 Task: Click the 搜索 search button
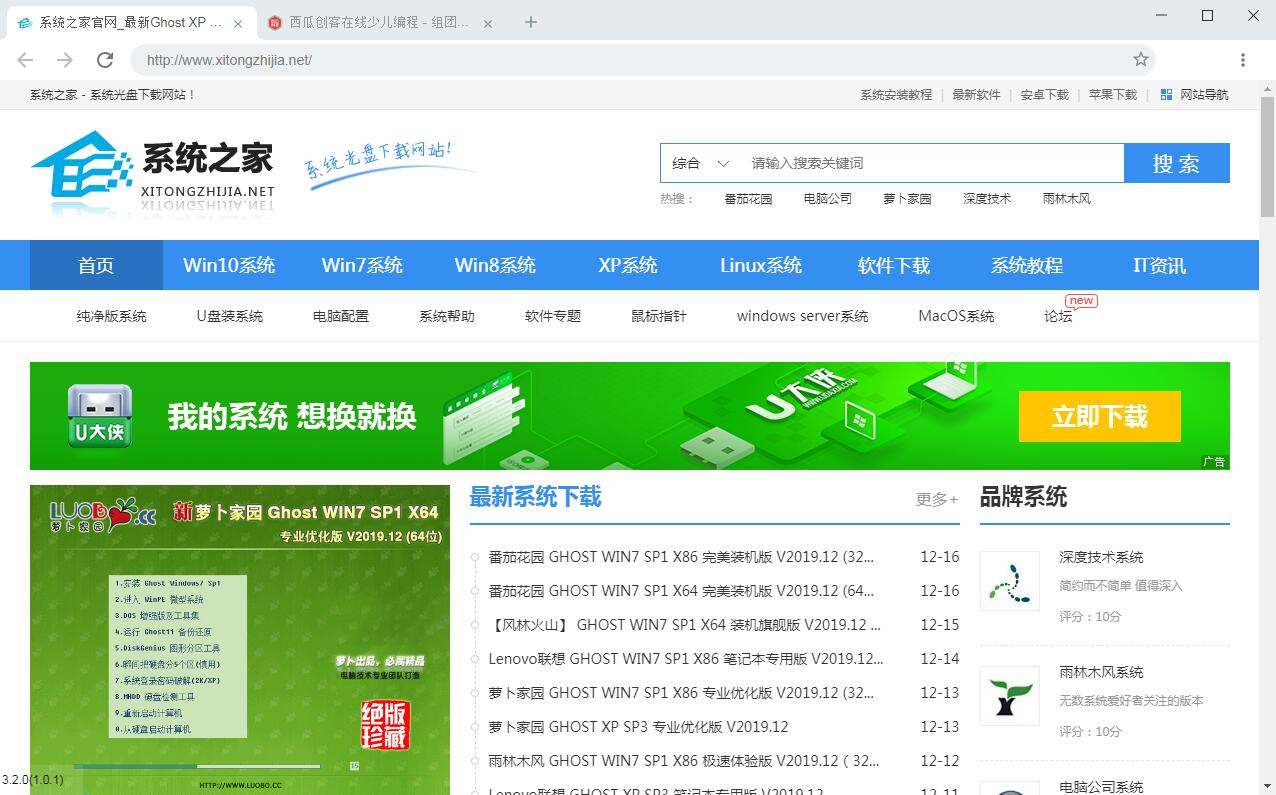(x=1177, y=162)
